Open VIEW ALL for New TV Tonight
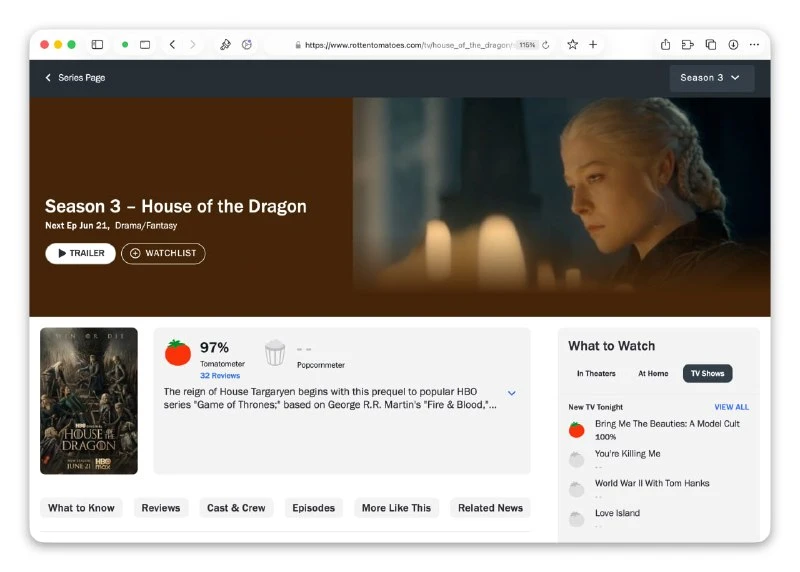Screen dimensions: 800x572 (732, 407)
